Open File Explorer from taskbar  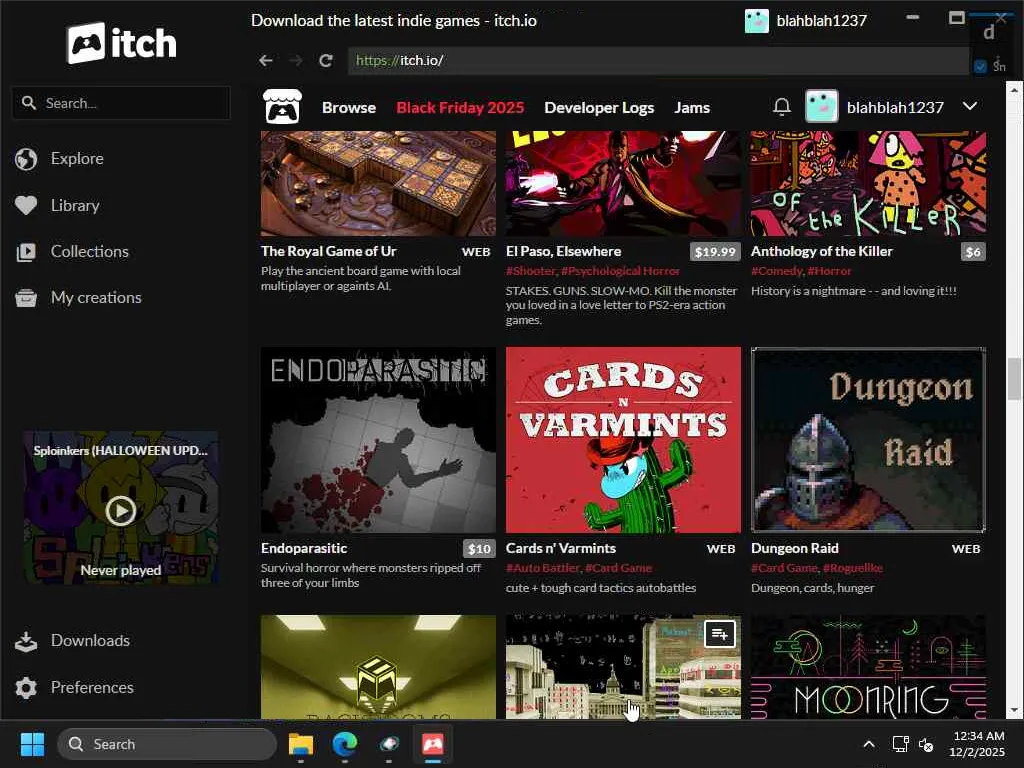point(301,744)
